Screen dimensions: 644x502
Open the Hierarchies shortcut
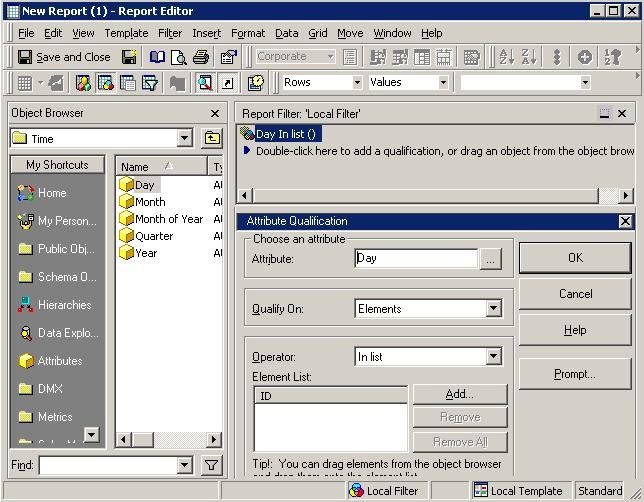pos(64,305)
